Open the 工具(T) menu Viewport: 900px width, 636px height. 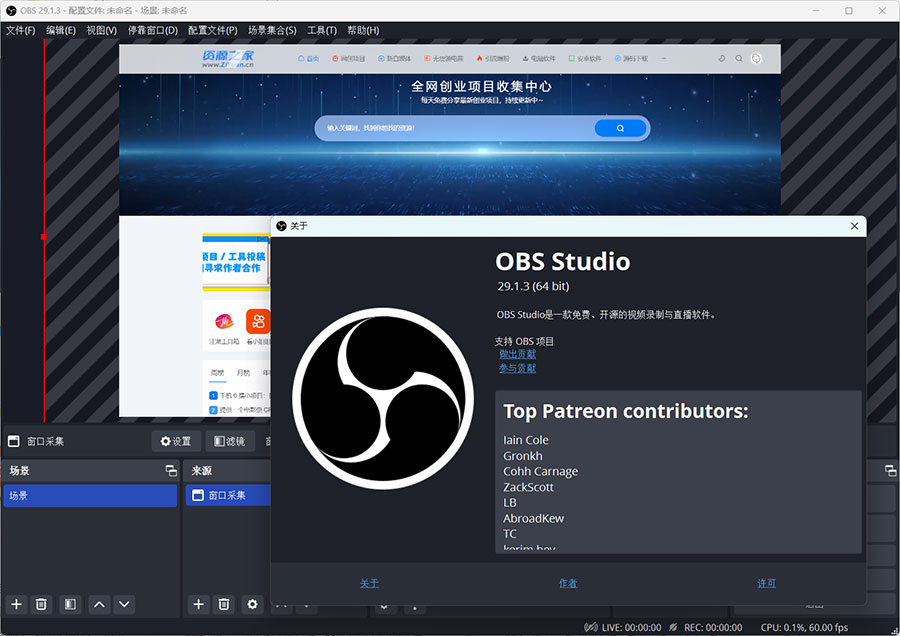click(x=320, y=30)
